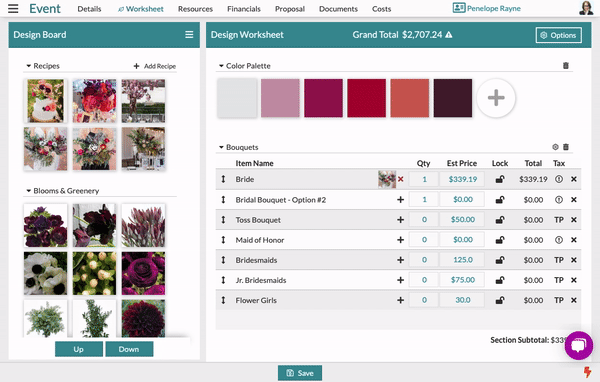Screen dimensions: 600x382
Task: Toggle lock on Jr. Bridesmaids row
Action: click(x=500, y=280)
